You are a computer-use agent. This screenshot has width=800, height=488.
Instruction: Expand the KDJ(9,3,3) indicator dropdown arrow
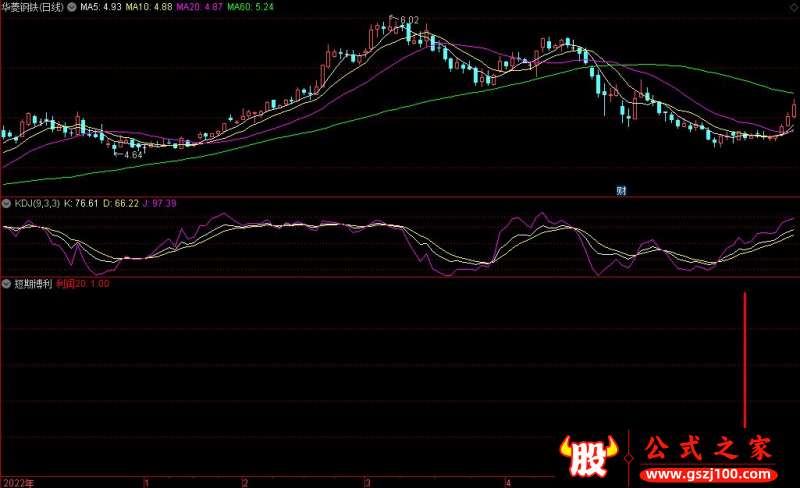pyautogui.click(x=6, y=204)
